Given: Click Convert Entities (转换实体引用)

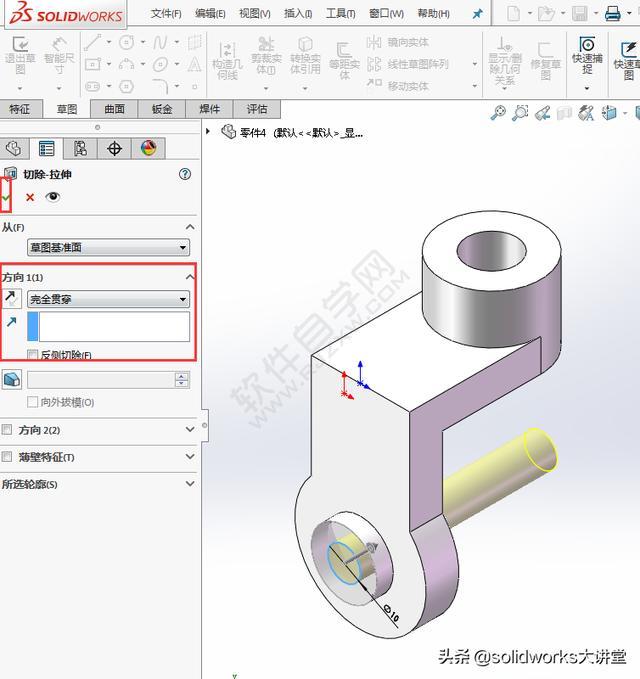Looking at the screenshot, I should 305,56.
